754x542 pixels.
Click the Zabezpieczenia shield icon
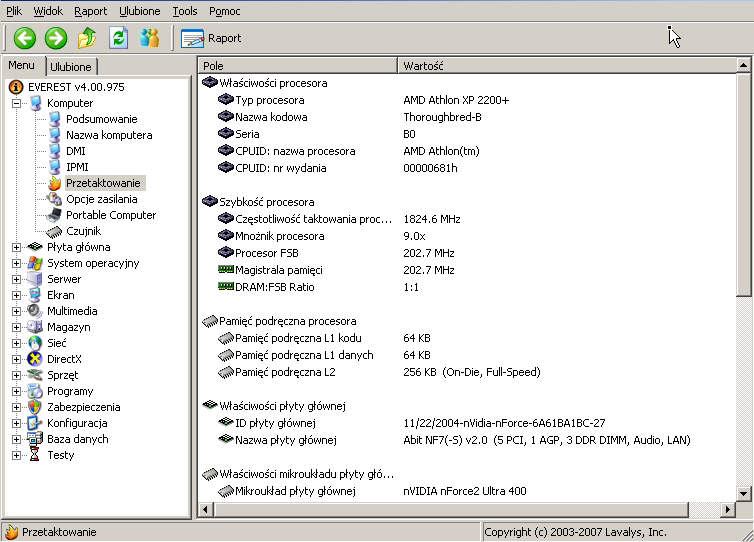click(x=35, y=407)
